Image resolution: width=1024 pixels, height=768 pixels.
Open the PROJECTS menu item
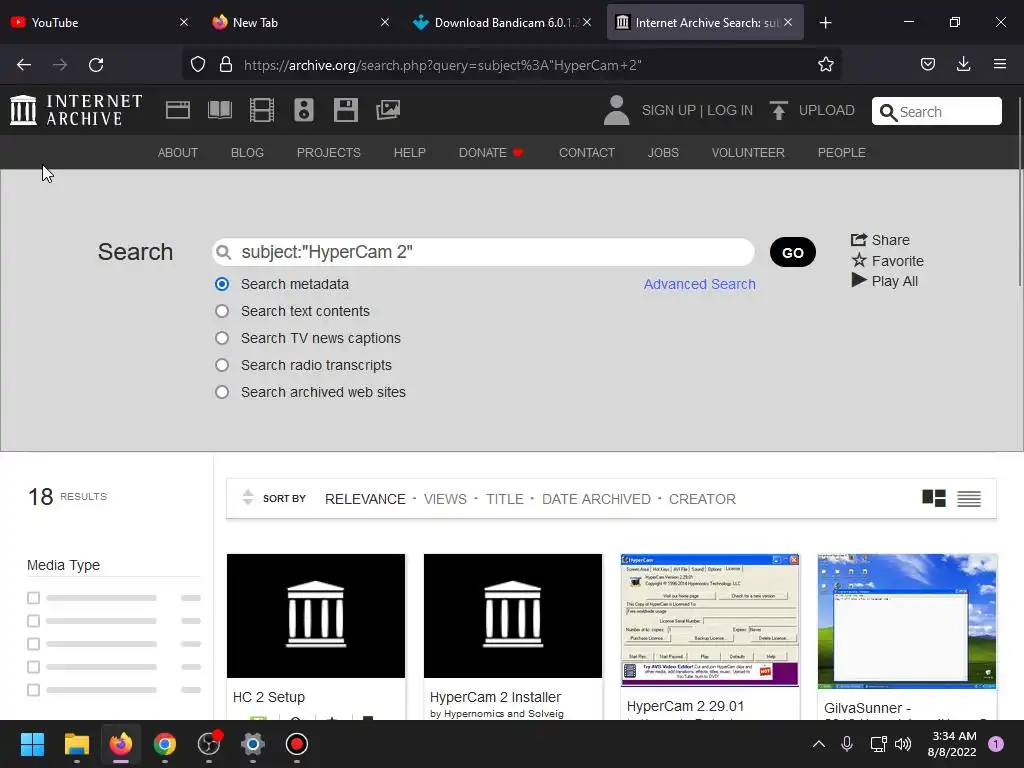[328, 153]
